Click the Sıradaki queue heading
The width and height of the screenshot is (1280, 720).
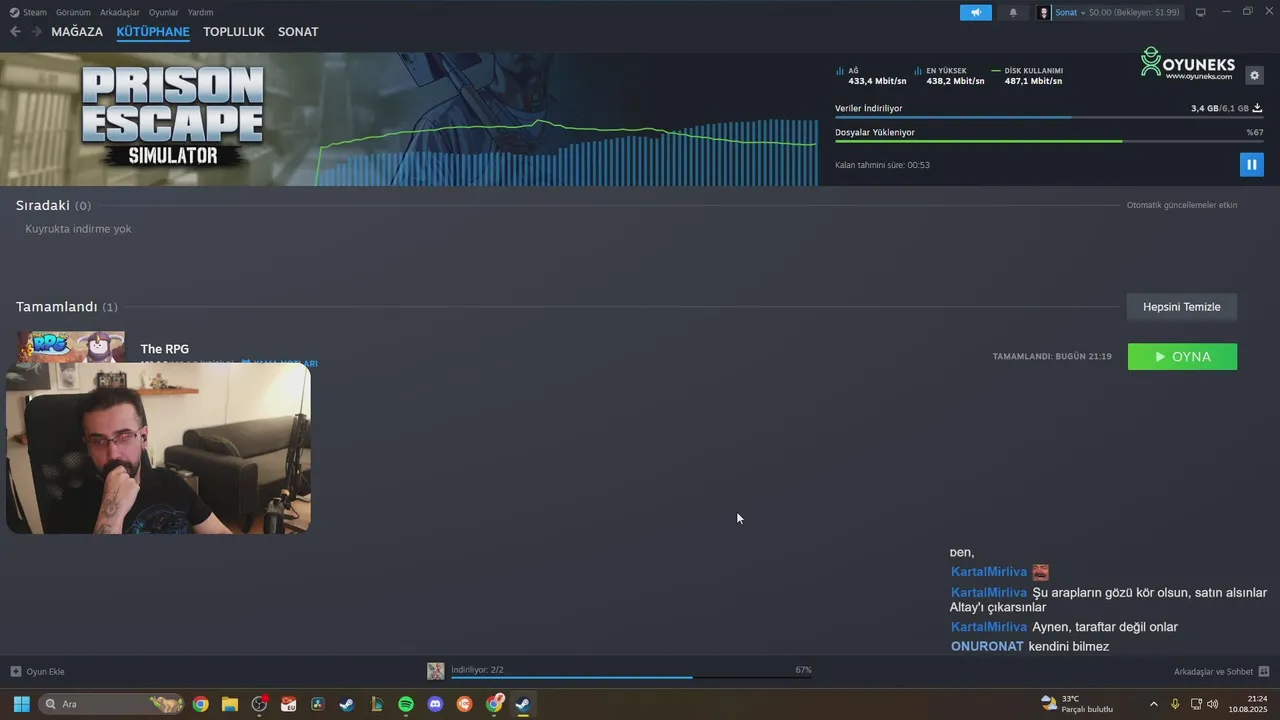pyautogui.click(x=53, y=205)
